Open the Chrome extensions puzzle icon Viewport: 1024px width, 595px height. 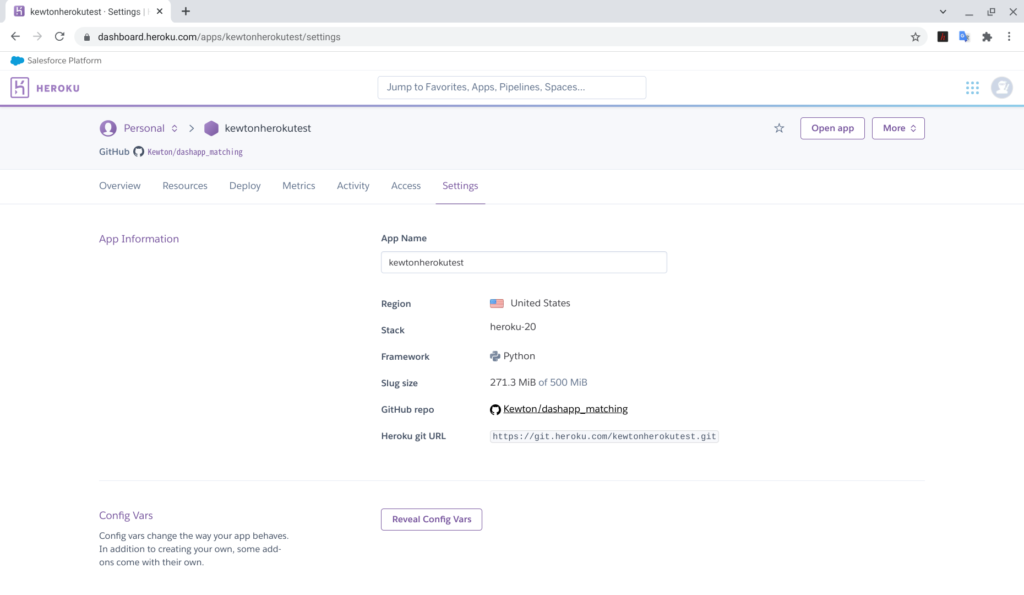click(987, 37)
